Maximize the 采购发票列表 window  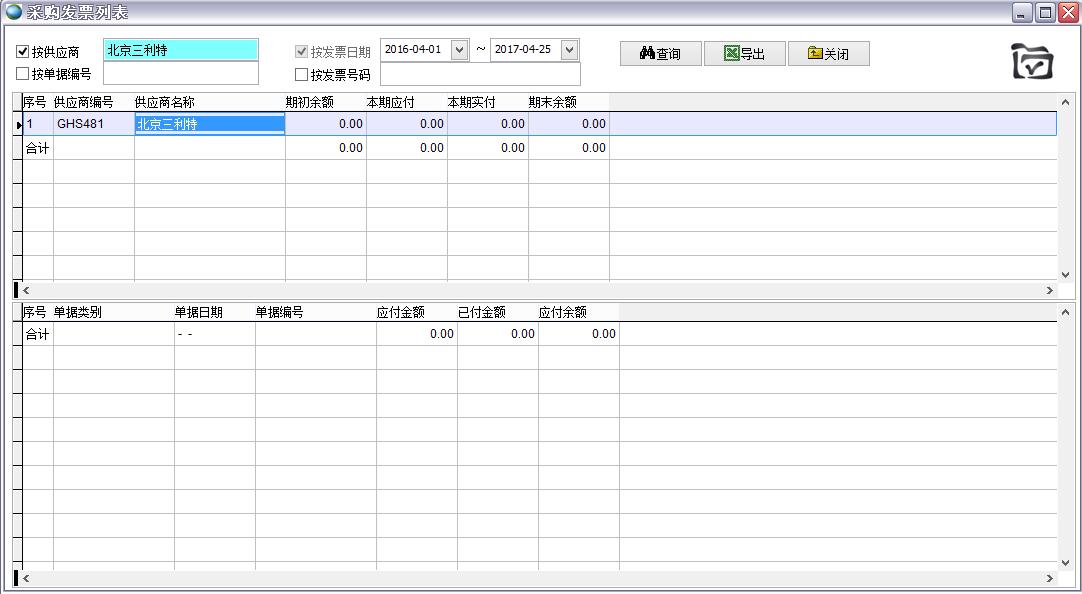[x=1045, y=12]
